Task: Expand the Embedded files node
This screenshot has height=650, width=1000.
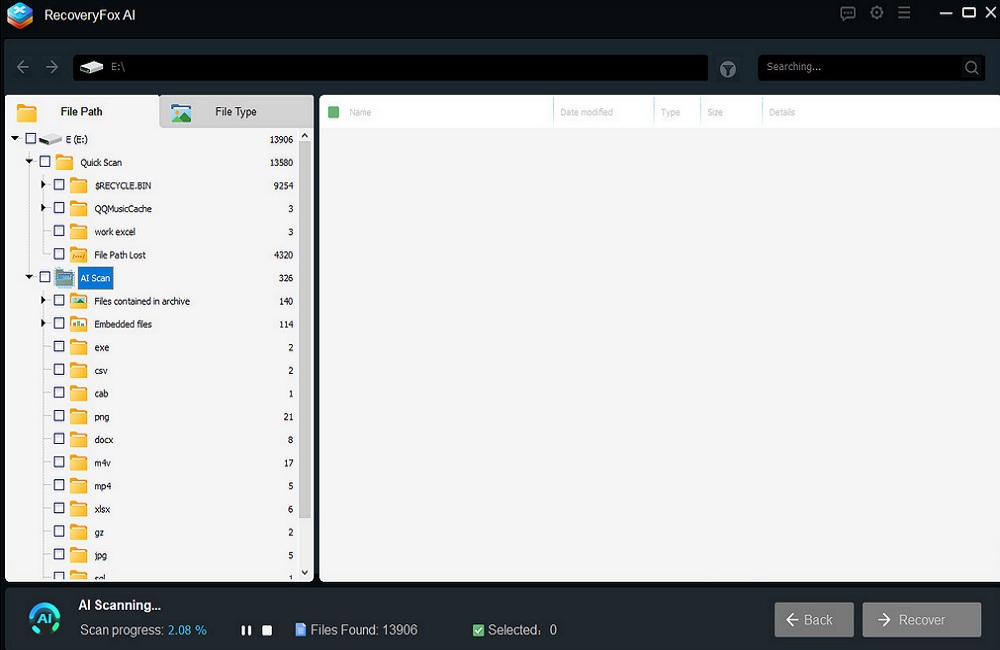Action: 42,324
